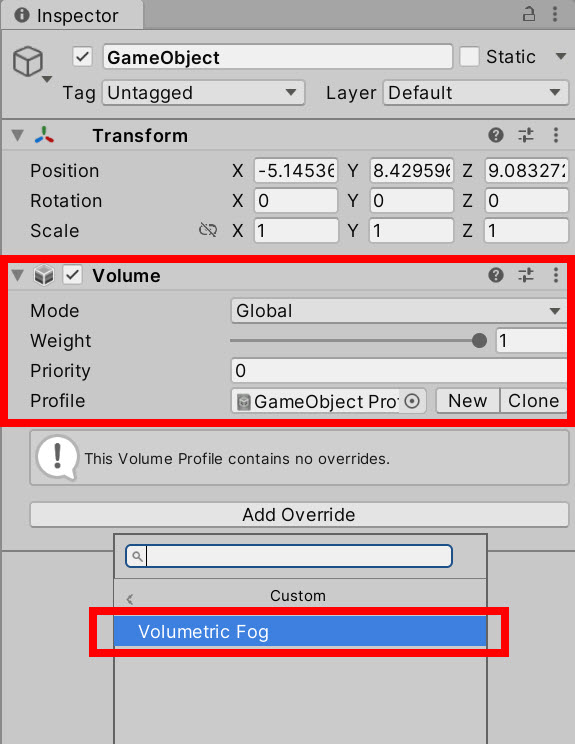Click the Rotation X value field
The image size is (575, 744).
(296, 201)
